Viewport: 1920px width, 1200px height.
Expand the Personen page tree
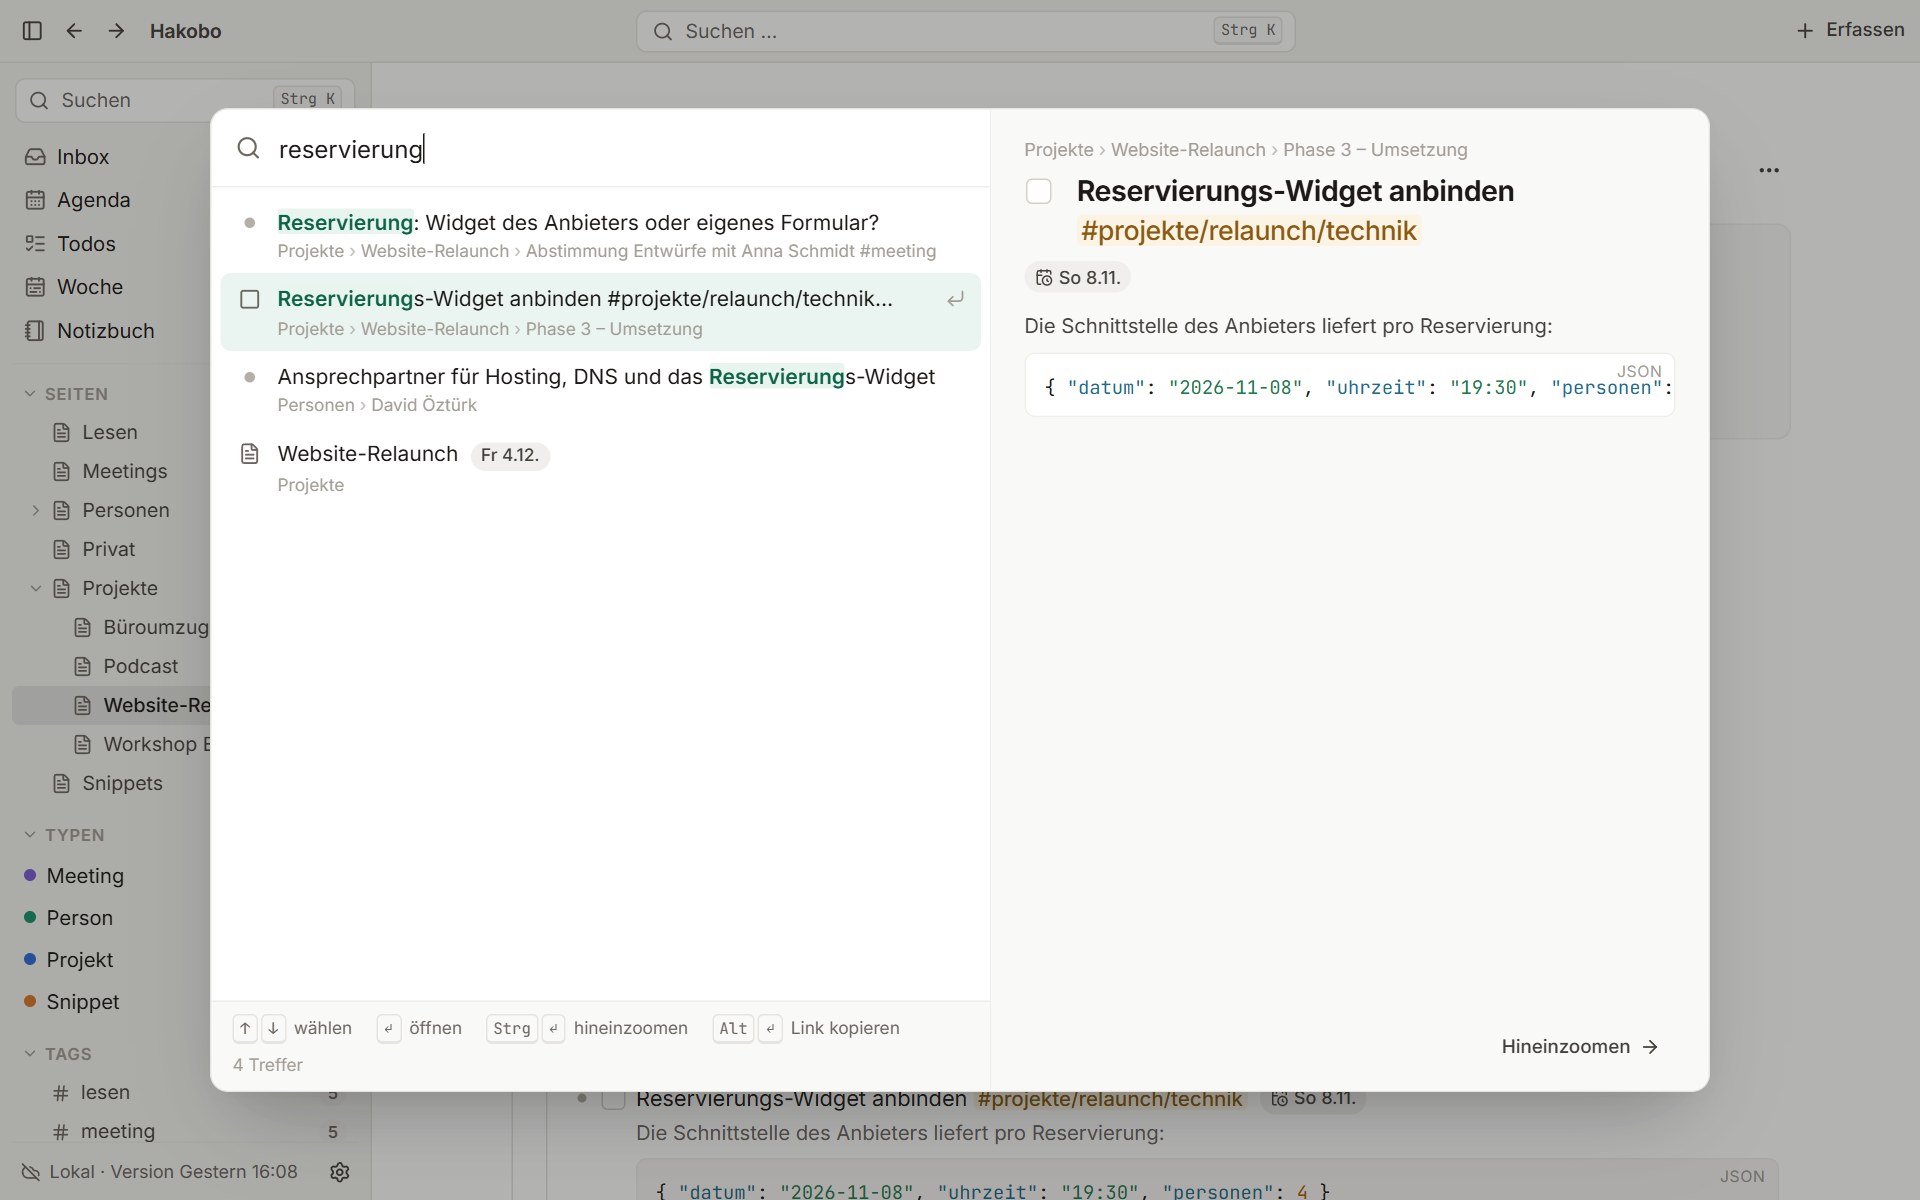(36, 510)
